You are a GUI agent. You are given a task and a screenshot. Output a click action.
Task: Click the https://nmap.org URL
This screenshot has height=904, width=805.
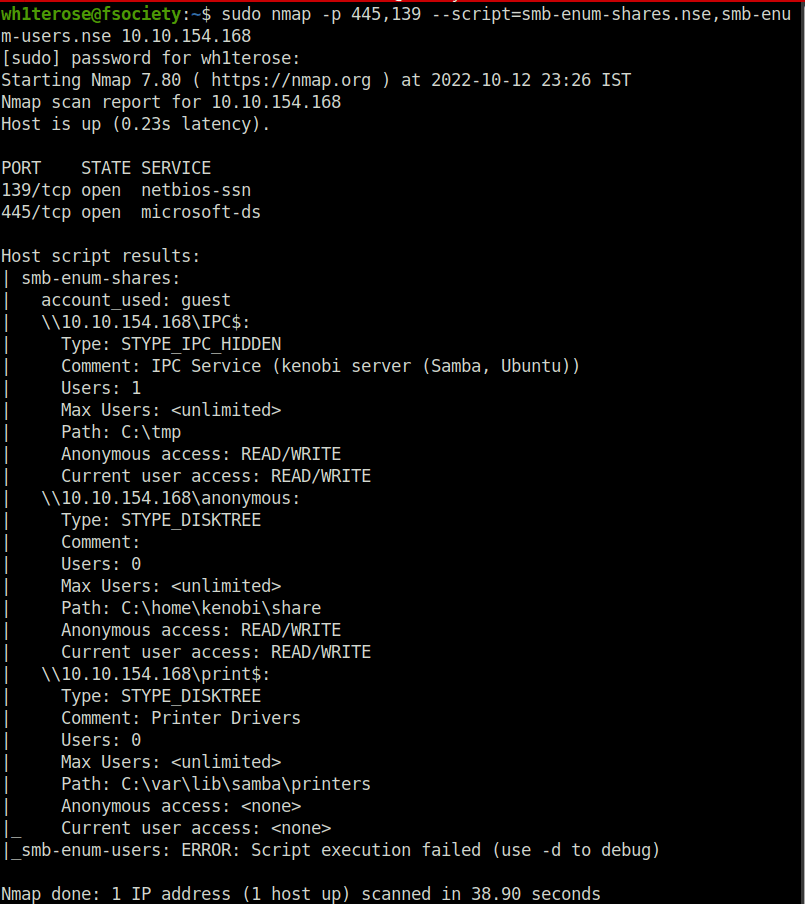(291, 80)
